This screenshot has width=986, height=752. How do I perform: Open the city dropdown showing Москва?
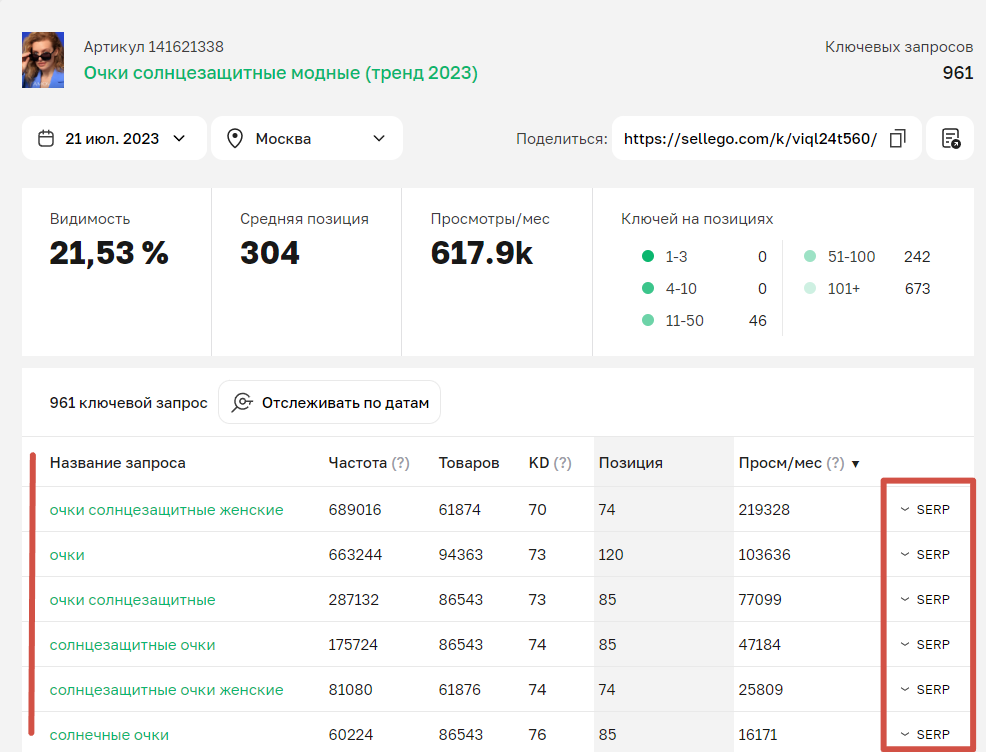(x=307, y=138)
